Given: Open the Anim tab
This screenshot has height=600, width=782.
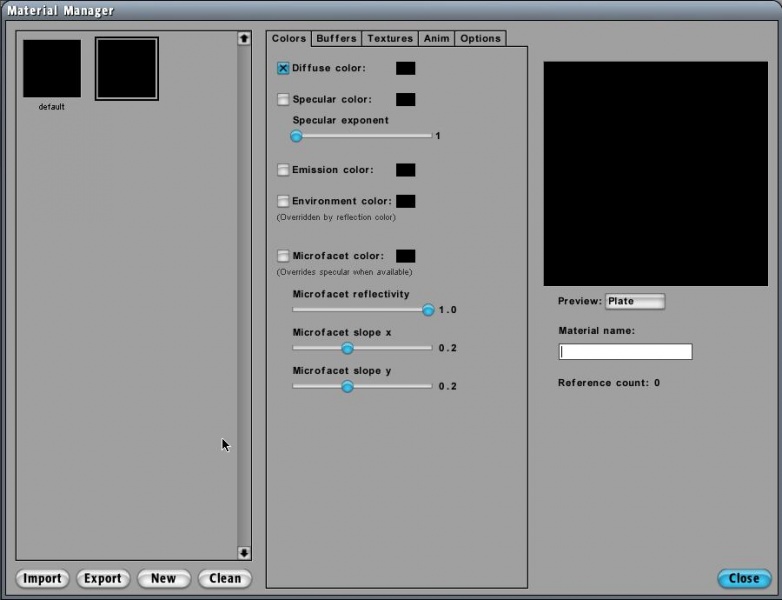Looking at the screenshot, I should click(436, 38).
